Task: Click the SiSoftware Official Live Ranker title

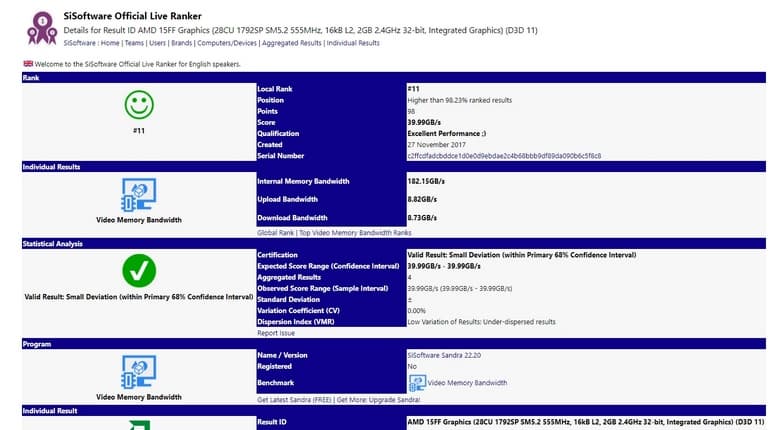Action: pos(132,16)
